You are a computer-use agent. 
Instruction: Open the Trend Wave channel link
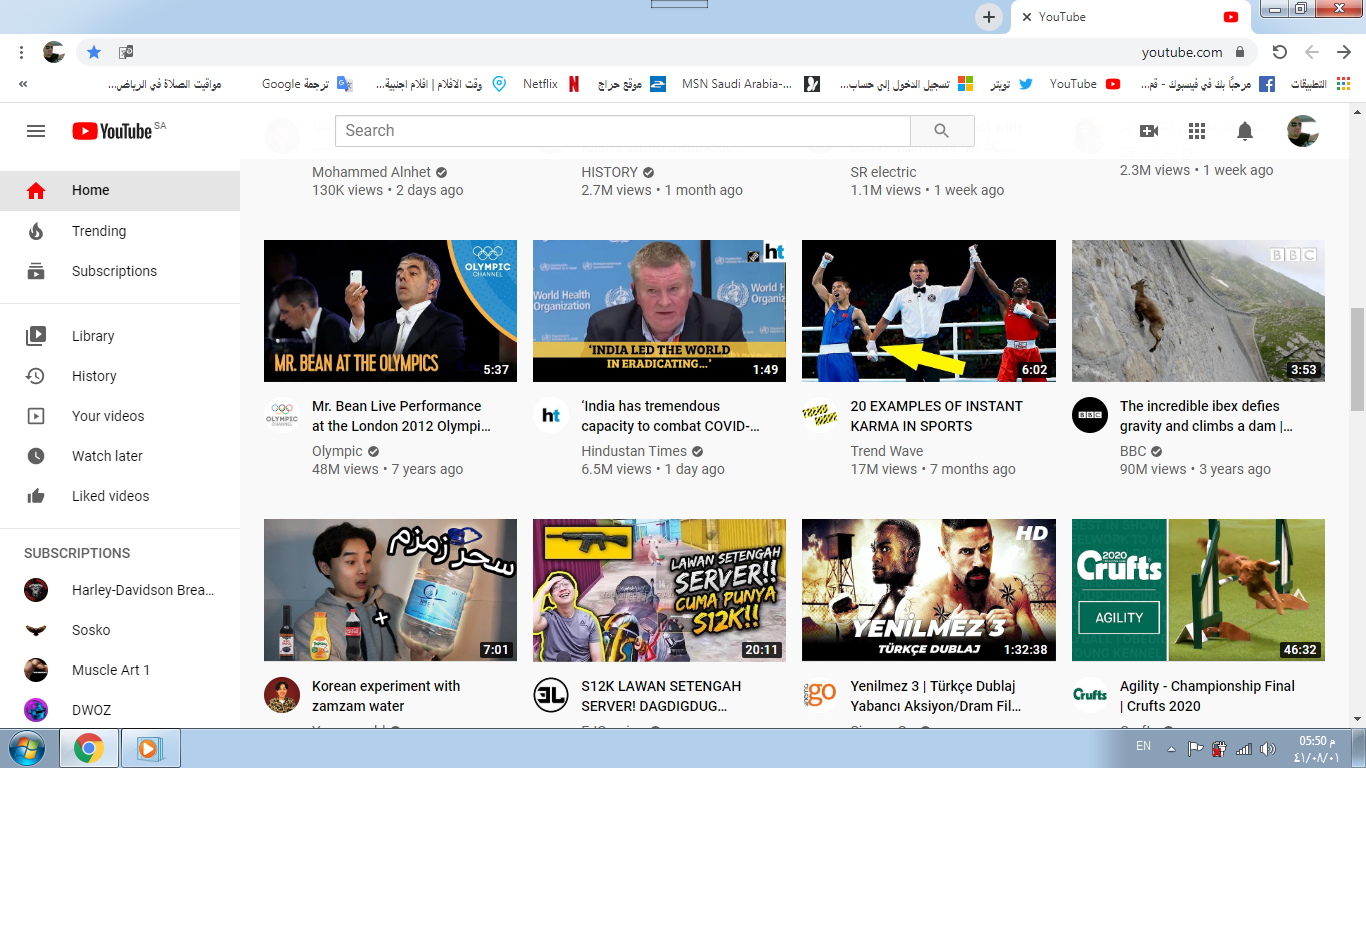[886, 451]
